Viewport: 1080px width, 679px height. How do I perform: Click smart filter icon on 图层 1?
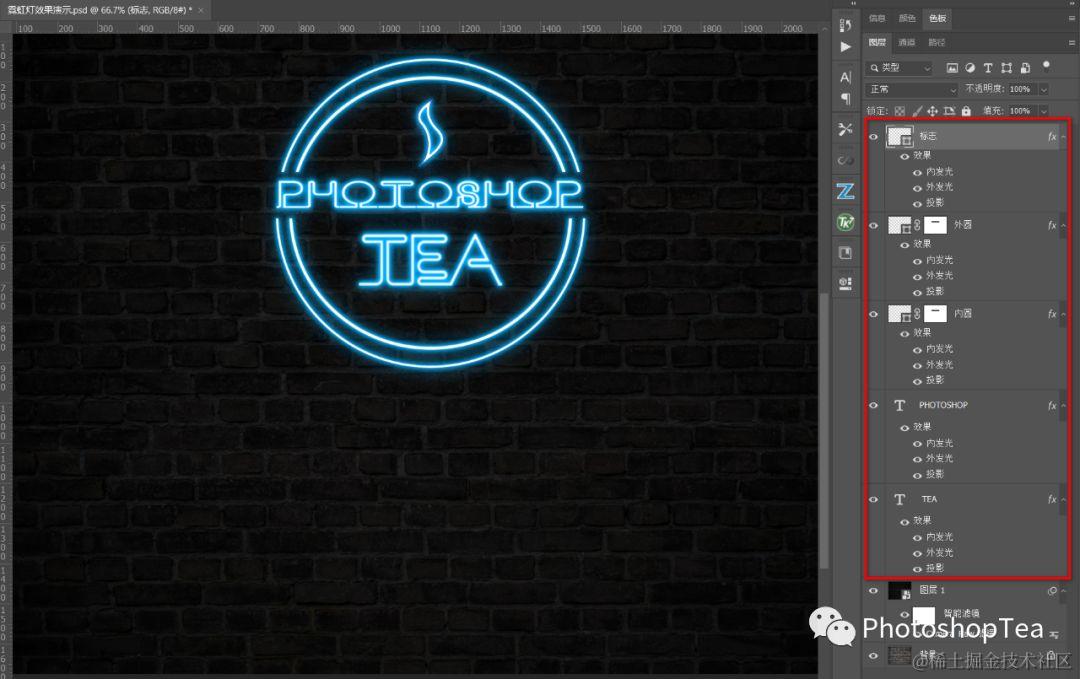[x=1052, y=591]
